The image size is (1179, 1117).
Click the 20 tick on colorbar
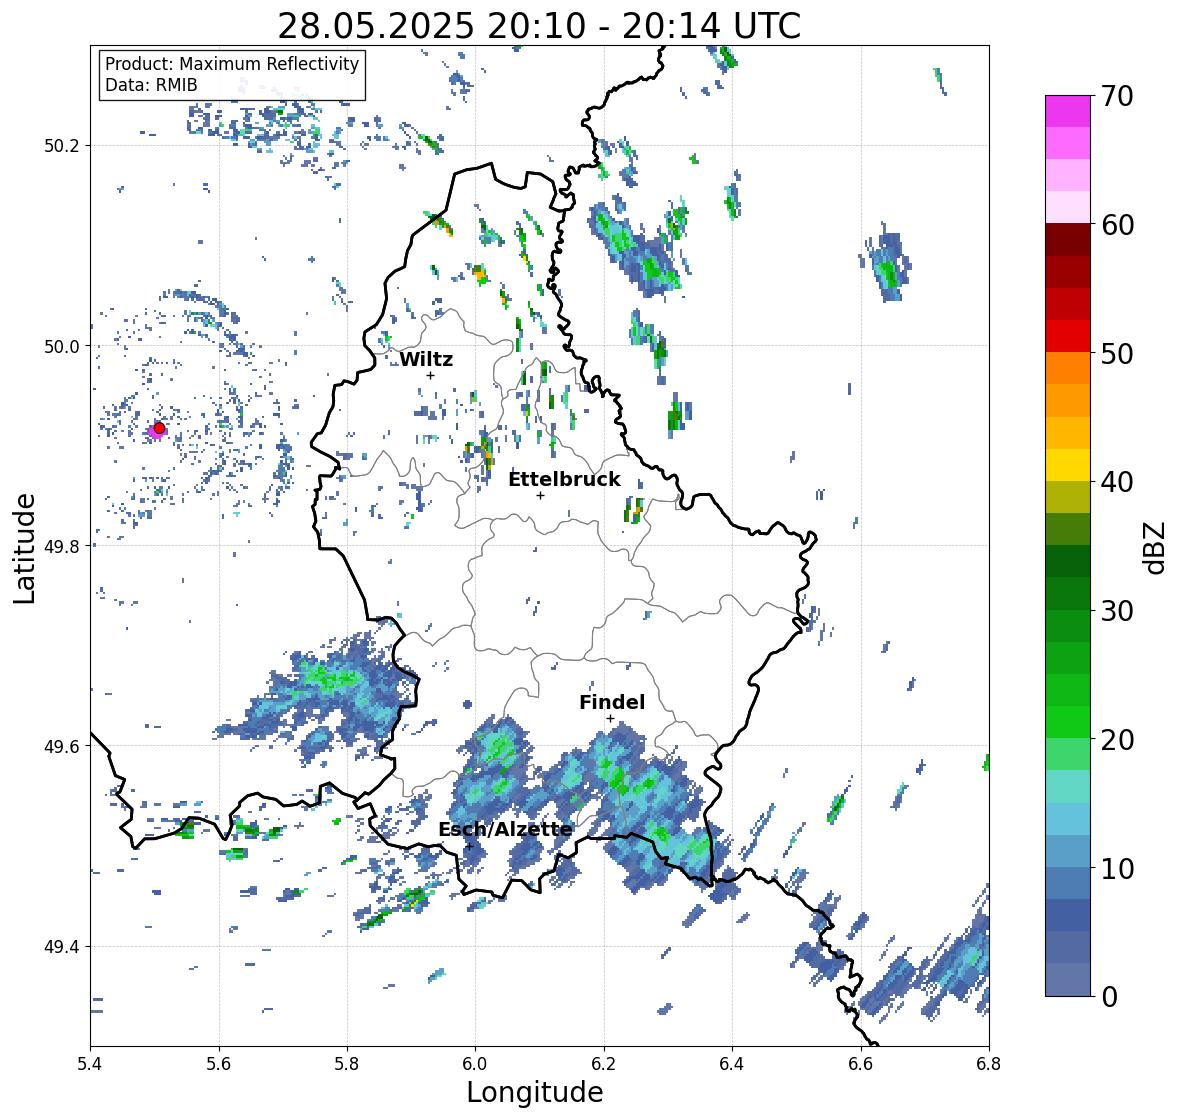click(1117, 739)
